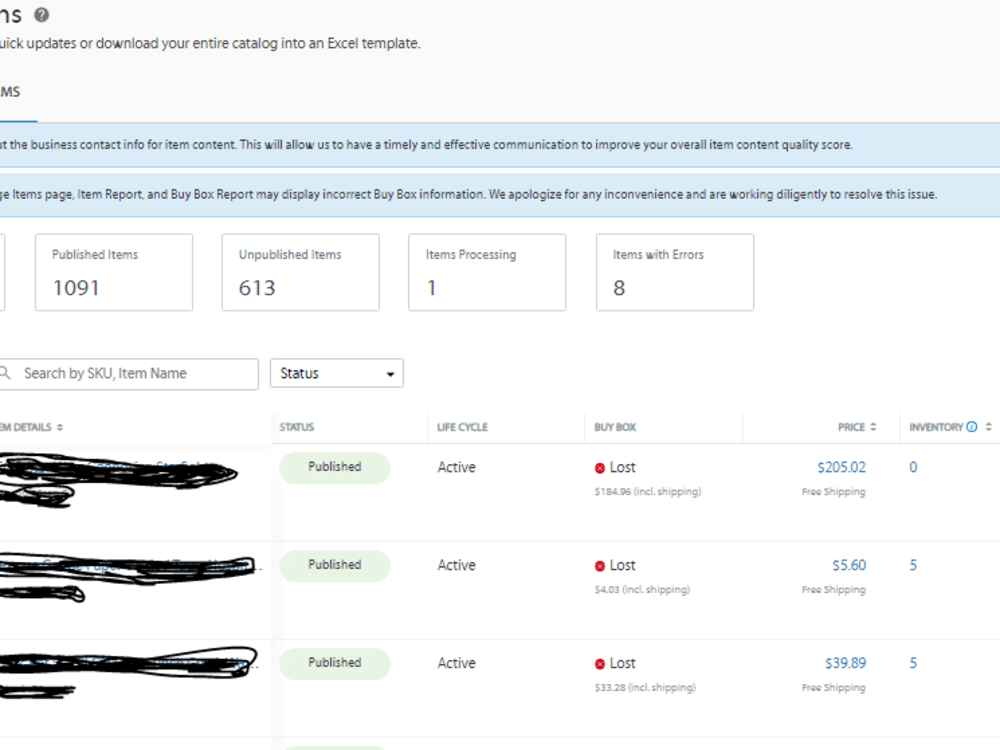
Task: Click $4.03 (incl. shipping) text
Action: pos(642,590)
